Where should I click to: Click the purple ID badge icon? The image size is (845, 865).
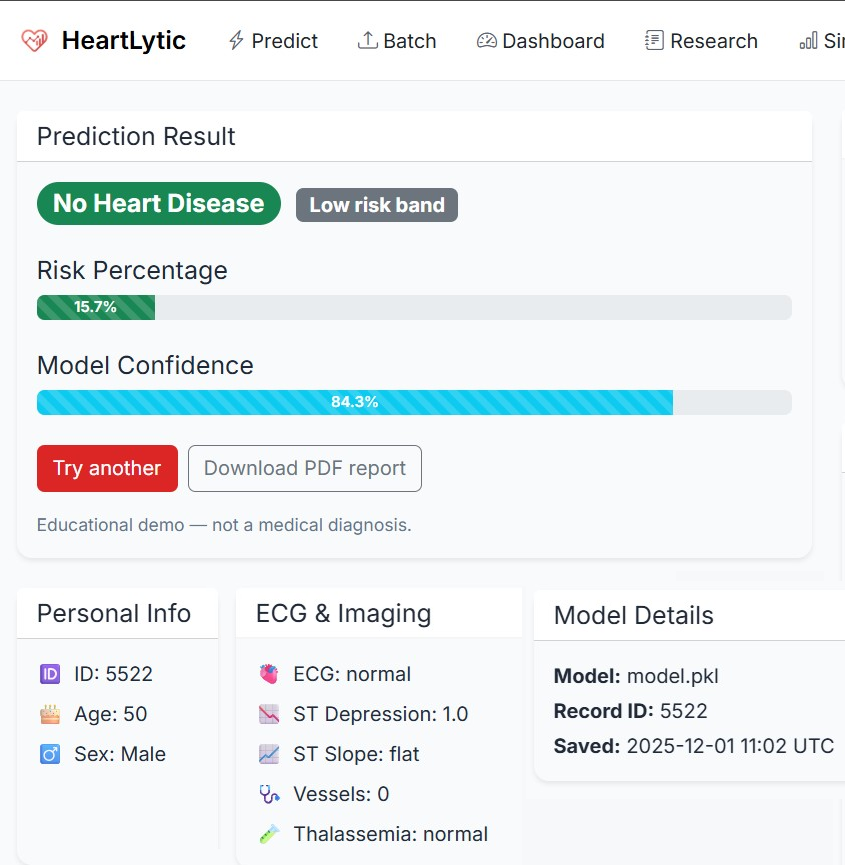pyautogui.click(x=51, y=674)
